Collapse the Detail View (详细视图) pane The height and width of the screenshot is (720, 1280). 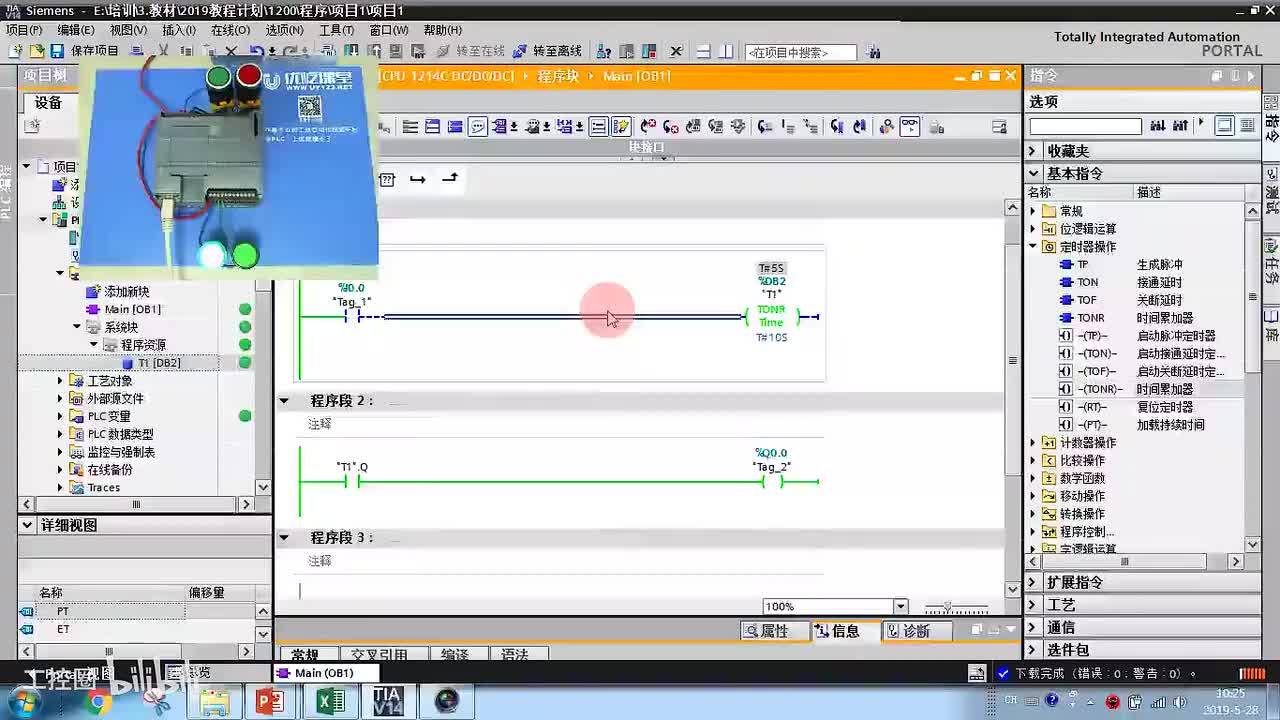[x=28, y=525]
